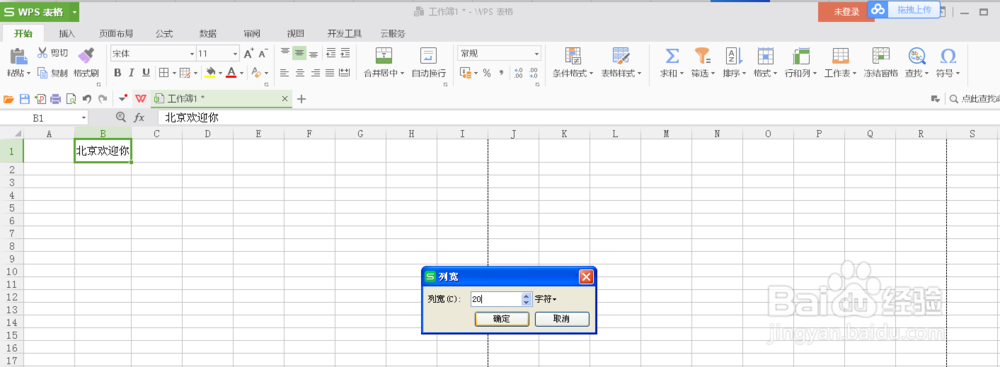Screen dimensions: 1000x367
Task: Click the zoom magnifier beside the fx icon
Action: (121, 117)
